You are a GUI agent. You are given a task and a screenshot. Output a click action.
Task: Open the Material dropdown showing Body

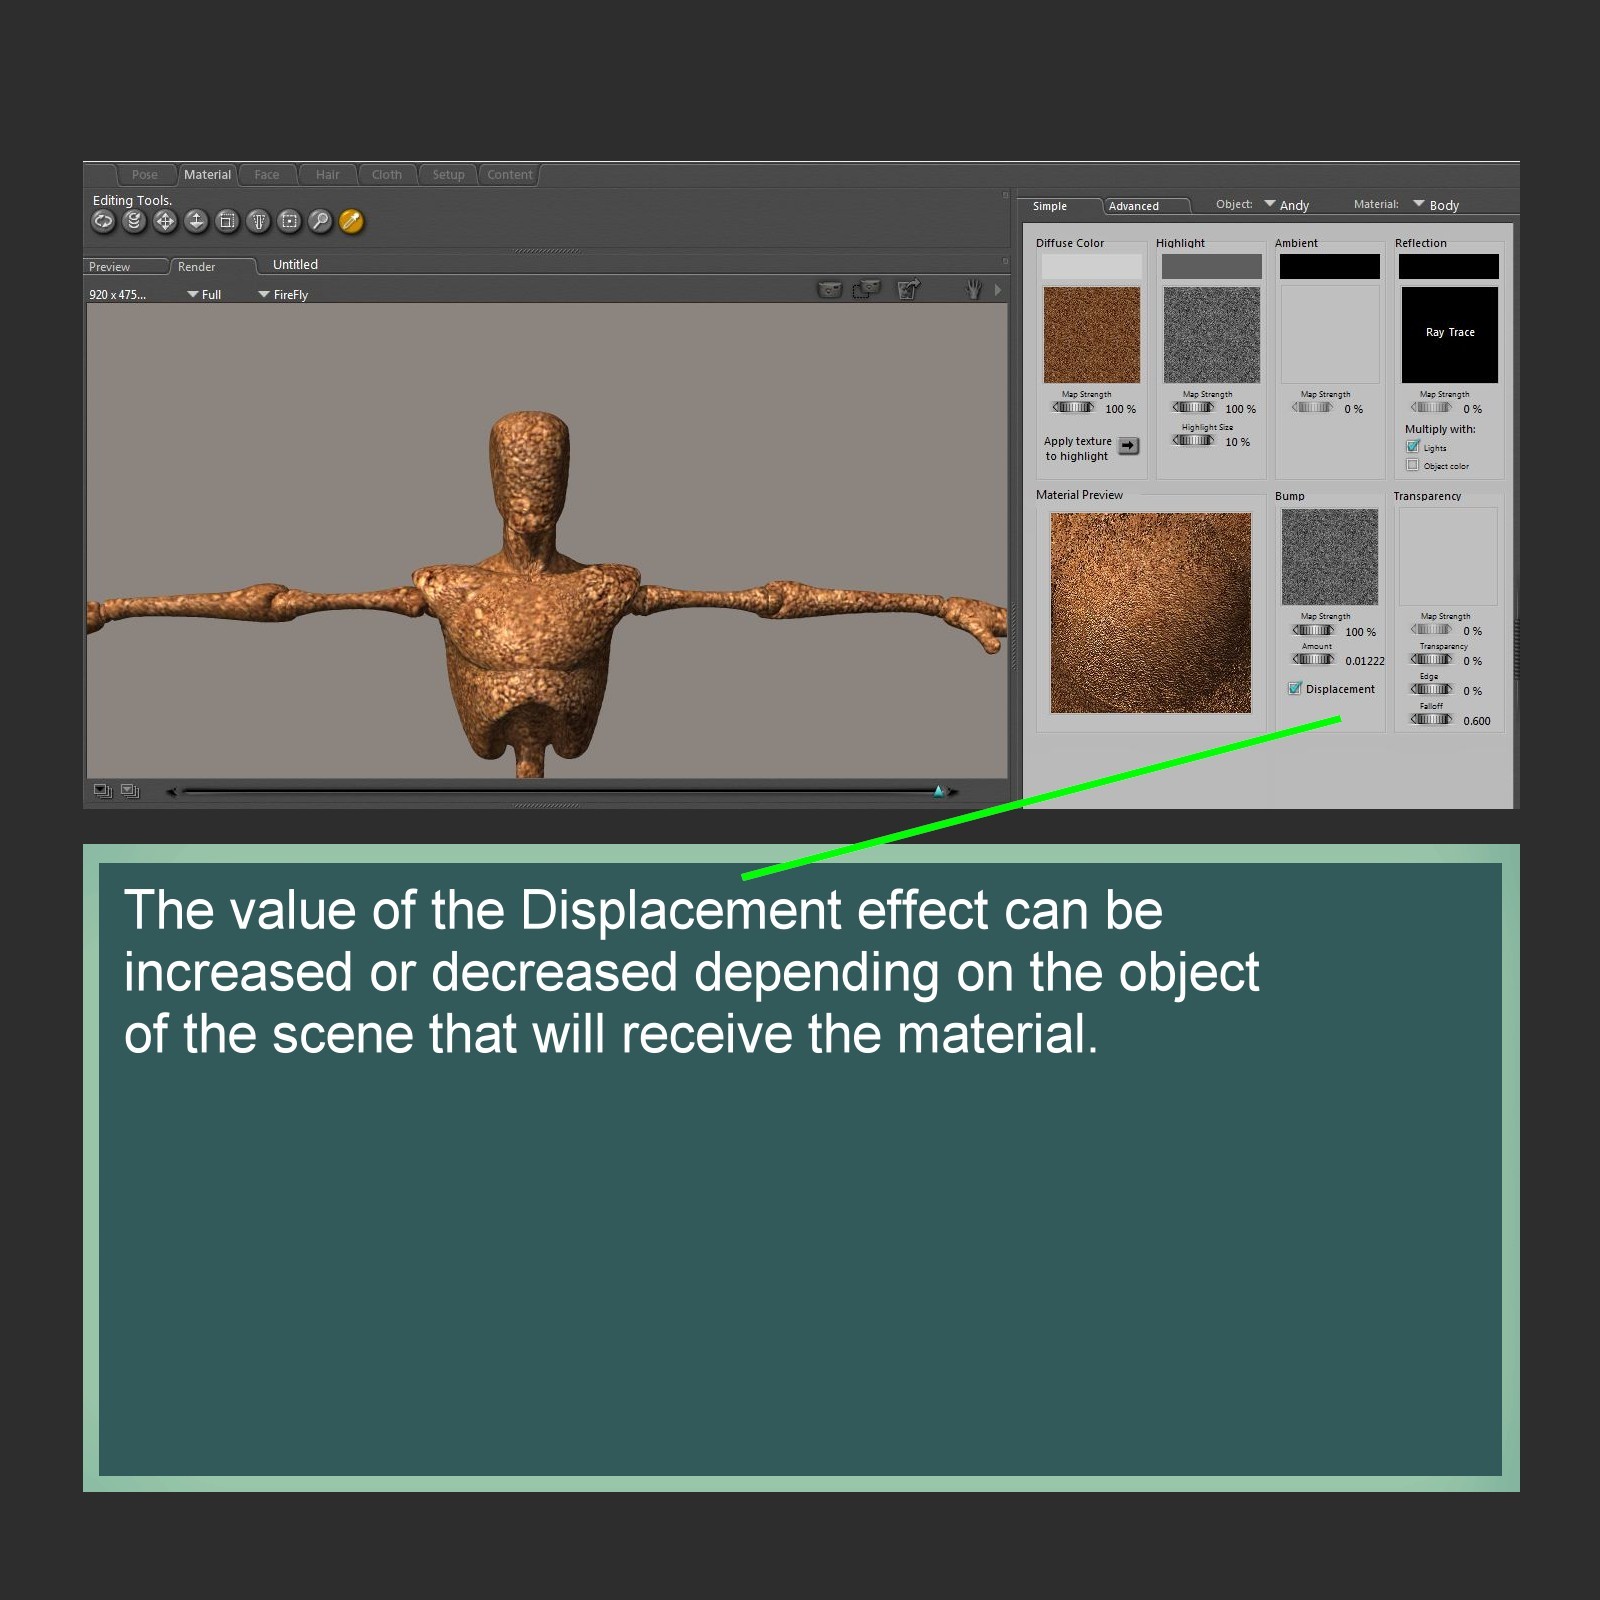[1436, 204]
